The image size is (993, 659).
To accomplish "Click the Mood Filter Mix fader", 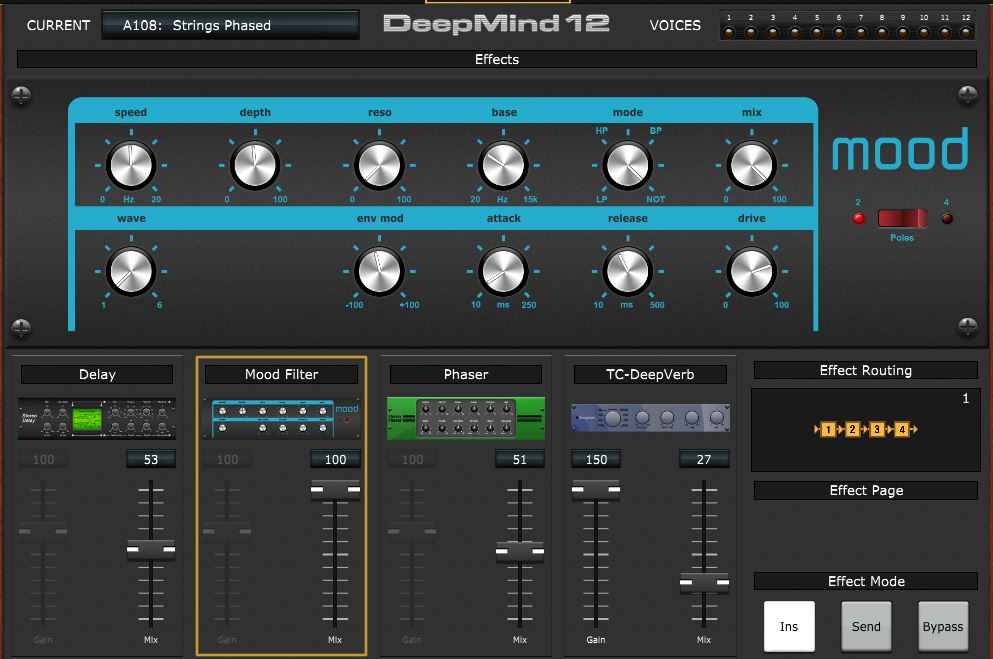I will pyautogui.click(x=335, y=491).
